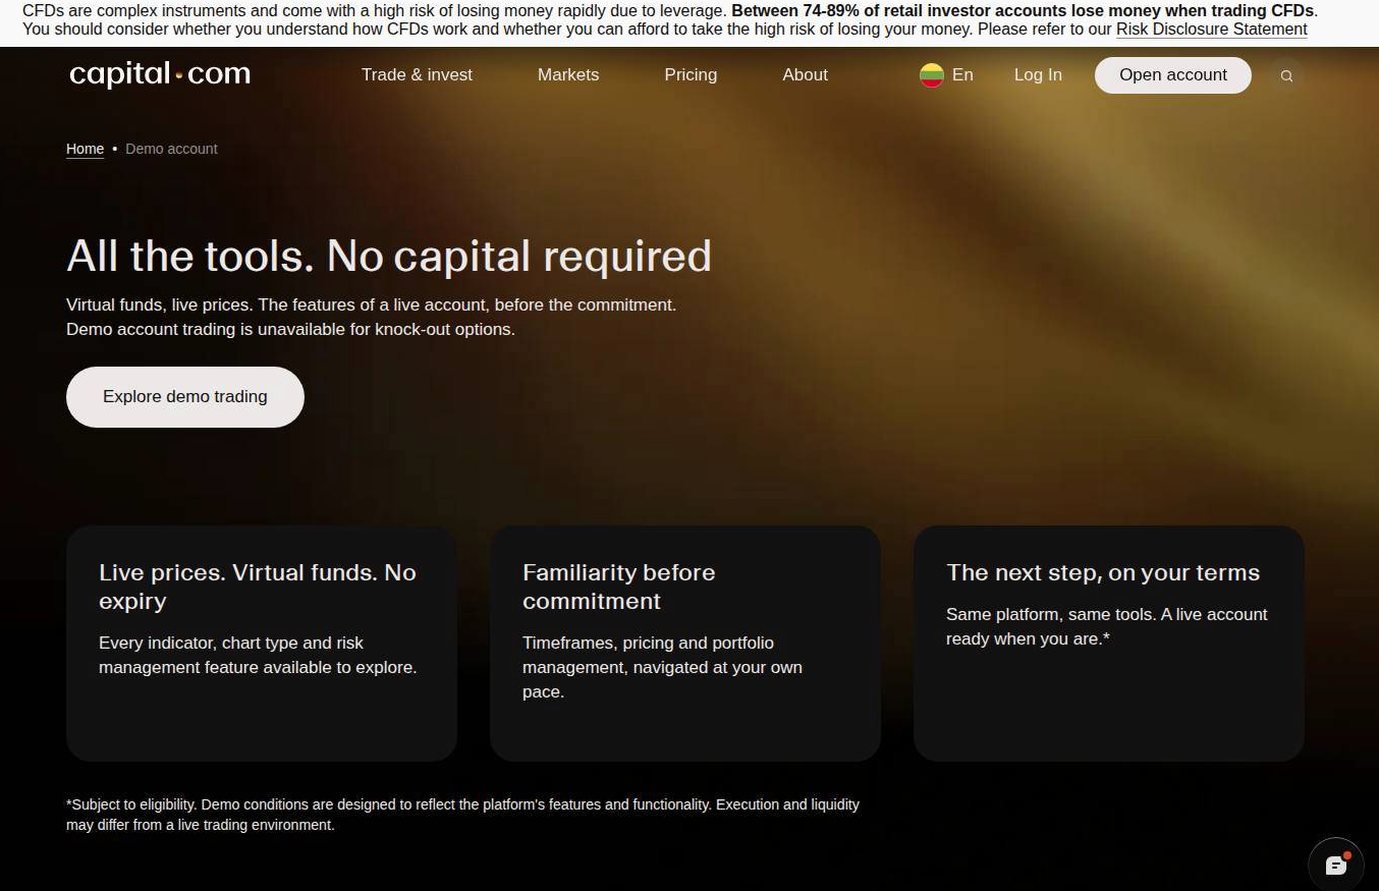Click the Open account button

(1173, 75)
